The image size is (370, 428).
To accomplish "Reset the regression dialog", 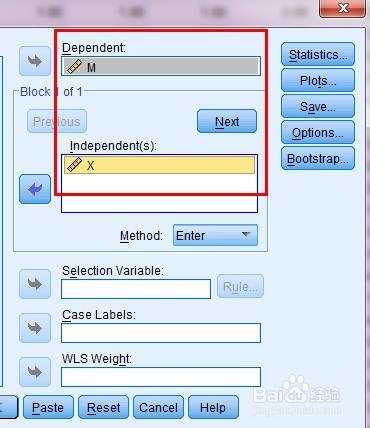I will pos(103,407).
